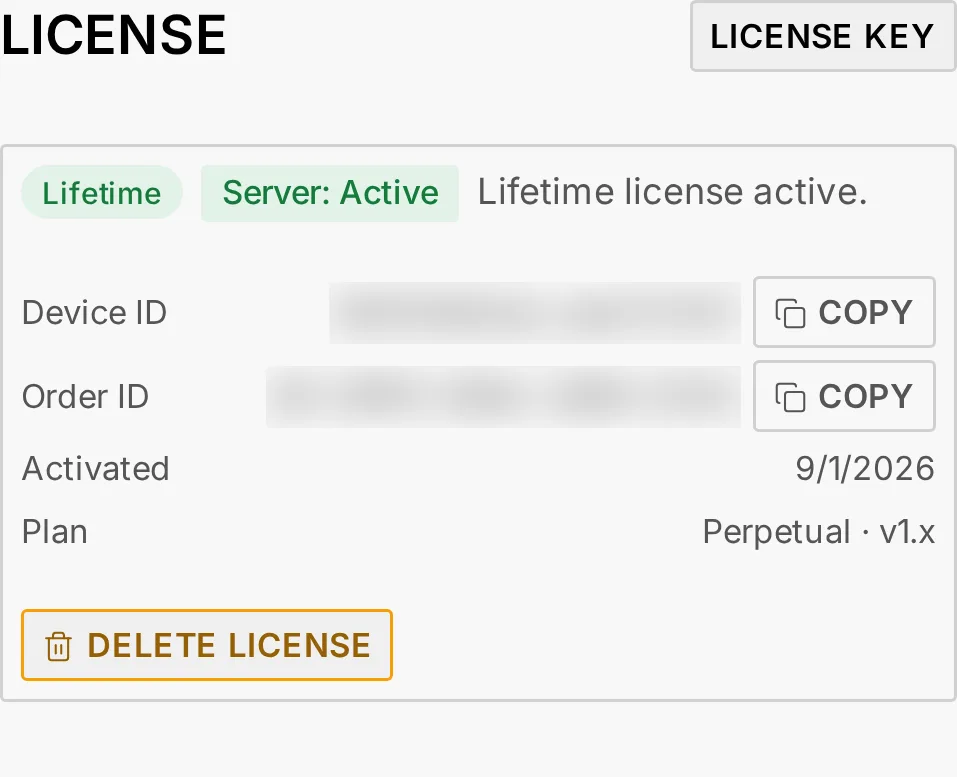Viewport: 957px width, 777px height.
Task: Click the copy icon beside Order ID
Action: pyautogui.click(x=790, y=397)
